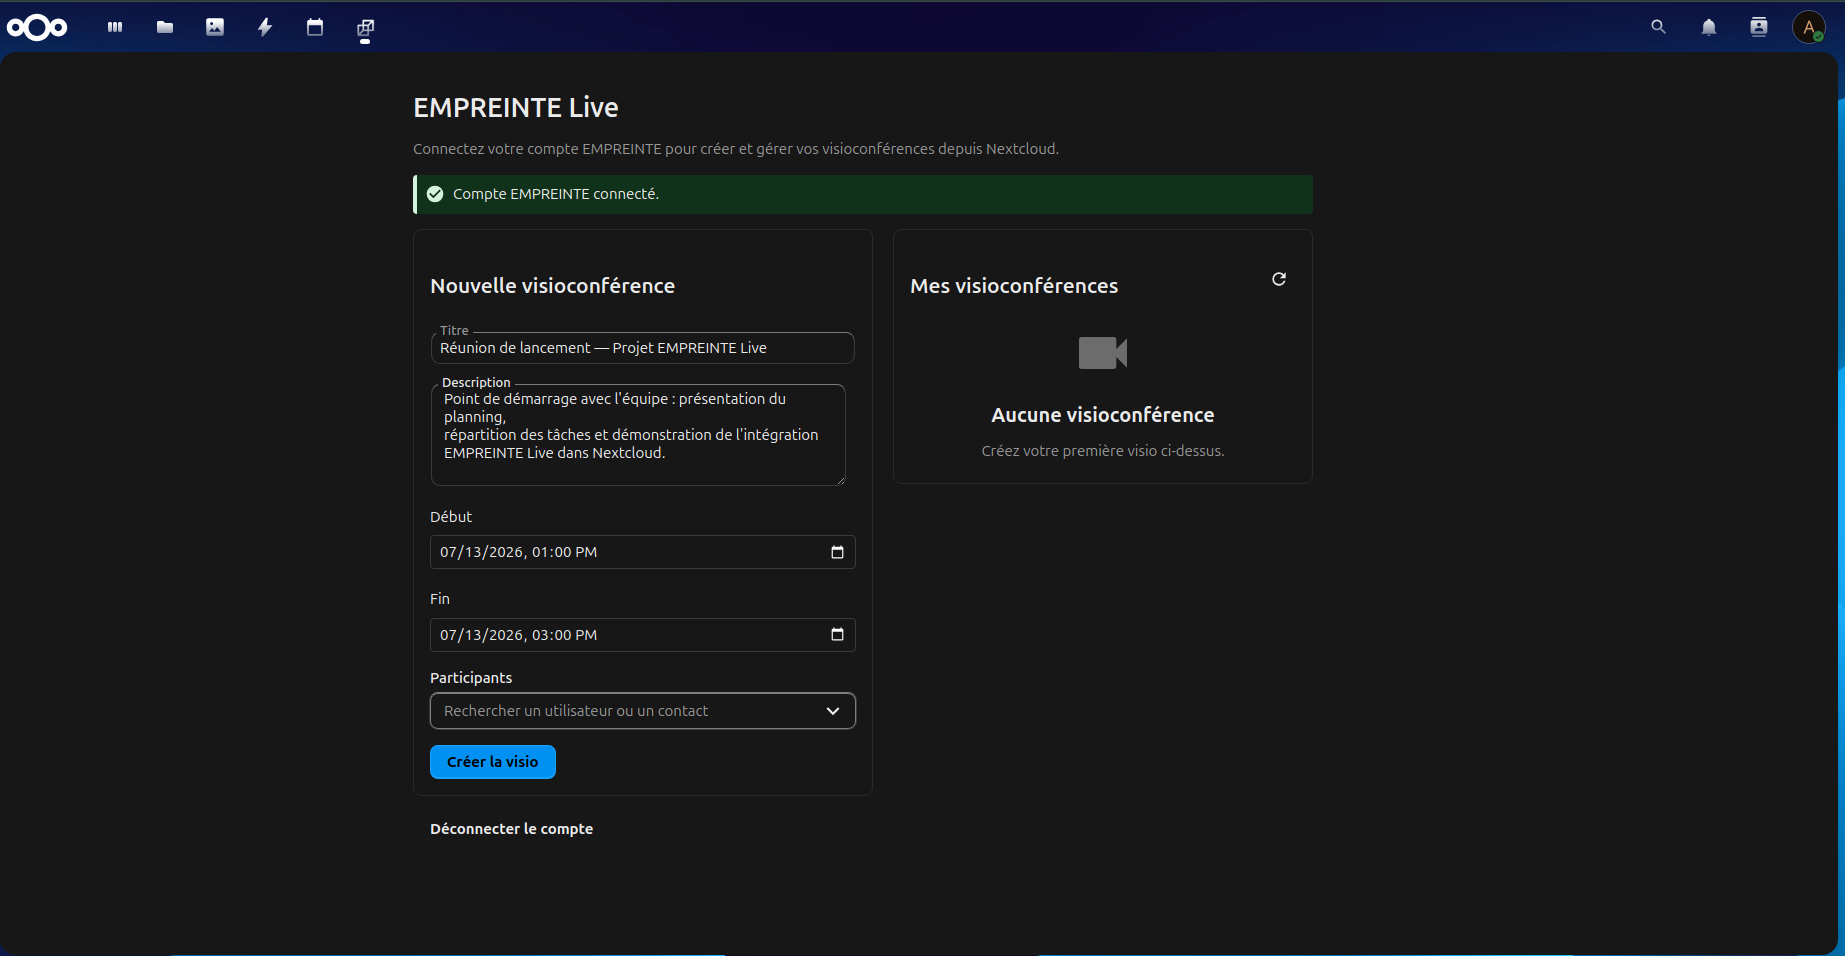Click the green connected checkmark icon
This screenshot has width=1845, height=956.
[435, 194]
